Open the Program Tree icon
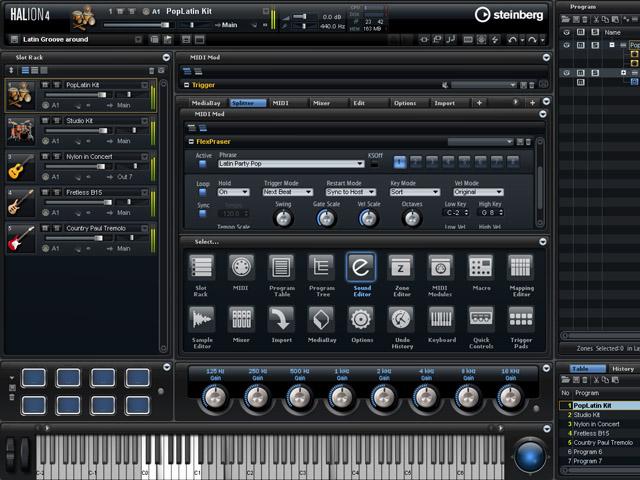The height and width of the screenshot is (480, 640). (x=321, y=267)
